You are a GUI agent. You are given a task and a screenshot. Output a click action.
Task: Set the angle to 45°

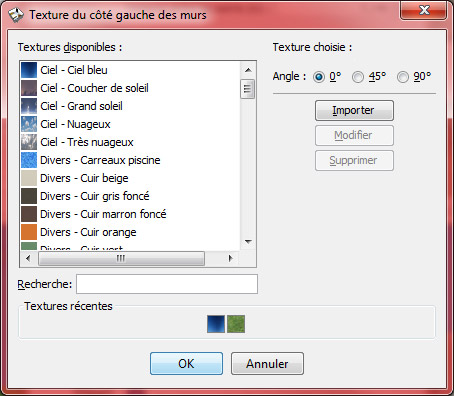coord(358,77)
